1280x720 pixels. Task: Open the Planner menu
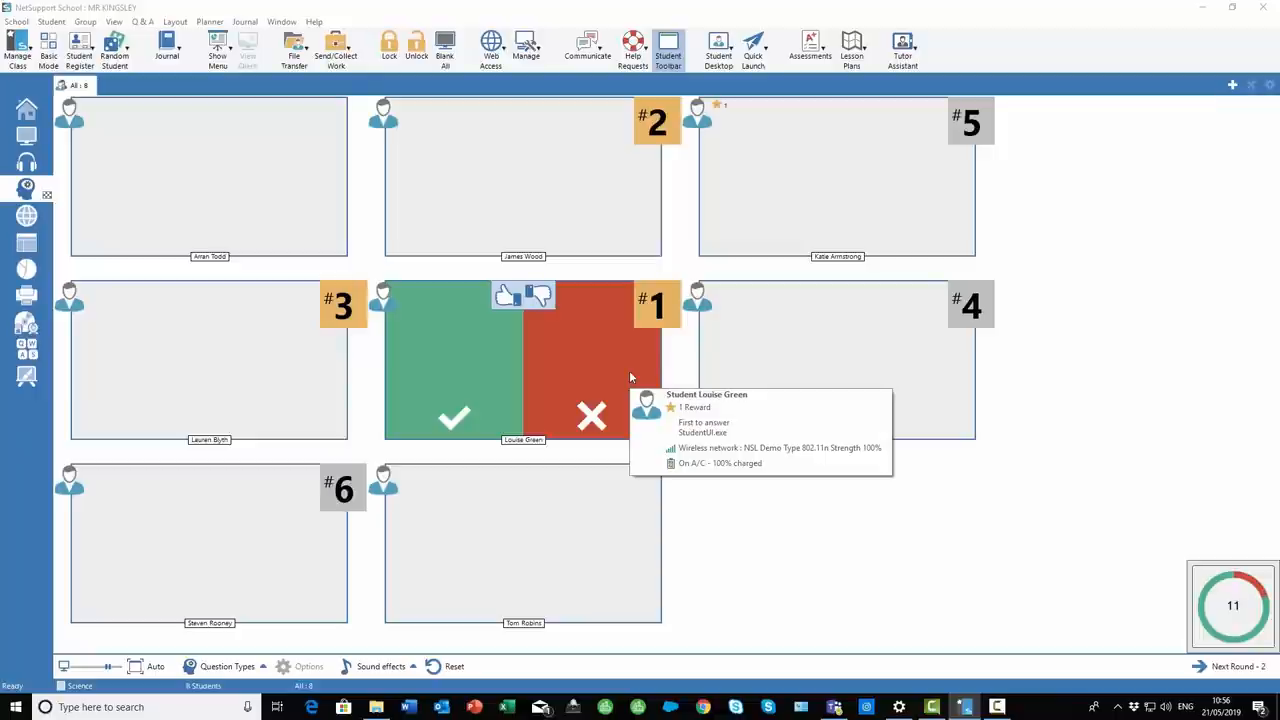click(209, 22)
